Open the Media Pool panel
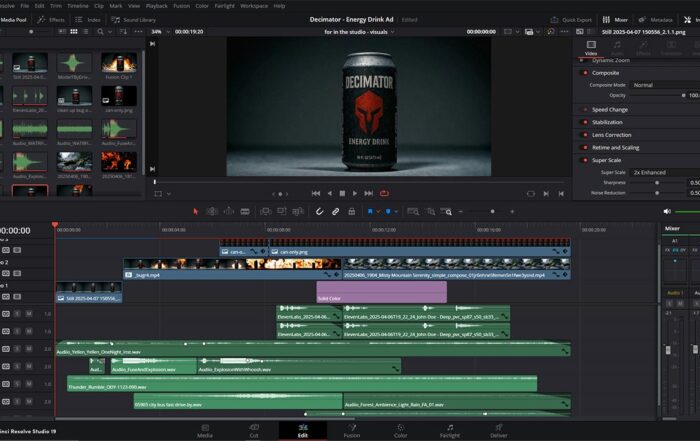The height and width of the screenshot is (441, 700). [13, 20]
